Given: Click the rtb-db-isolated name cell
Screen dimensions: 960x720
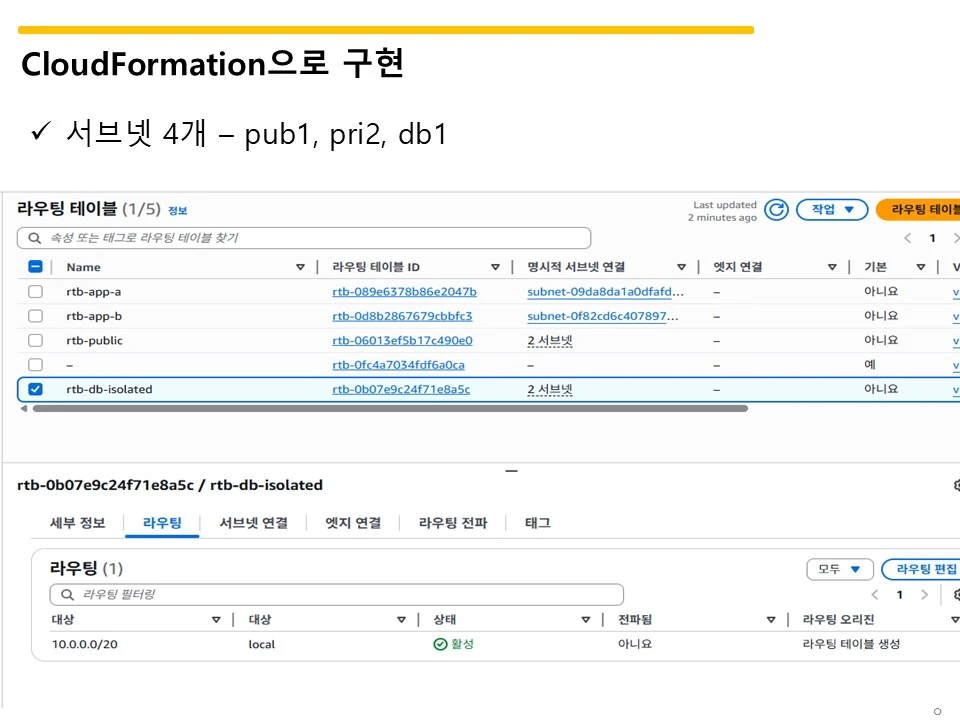Looking at the screenshot, I should pos(109,390).
